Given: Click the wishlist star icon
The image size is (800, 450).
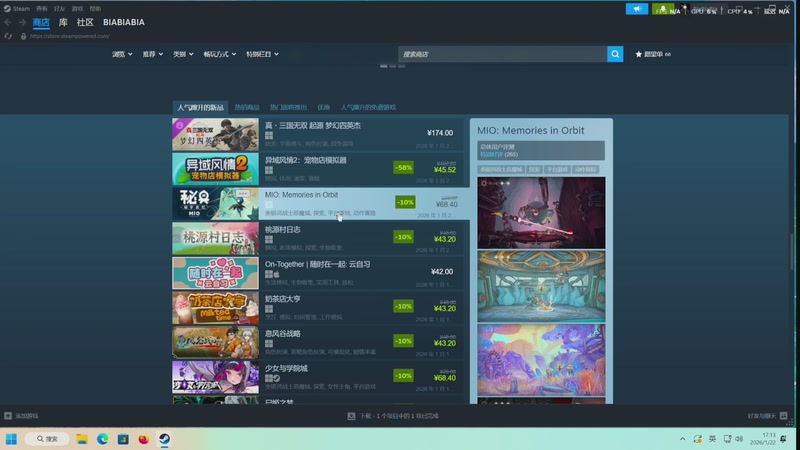Looking at the screenshot, I should pyautogui.click(x=638, y=54).
